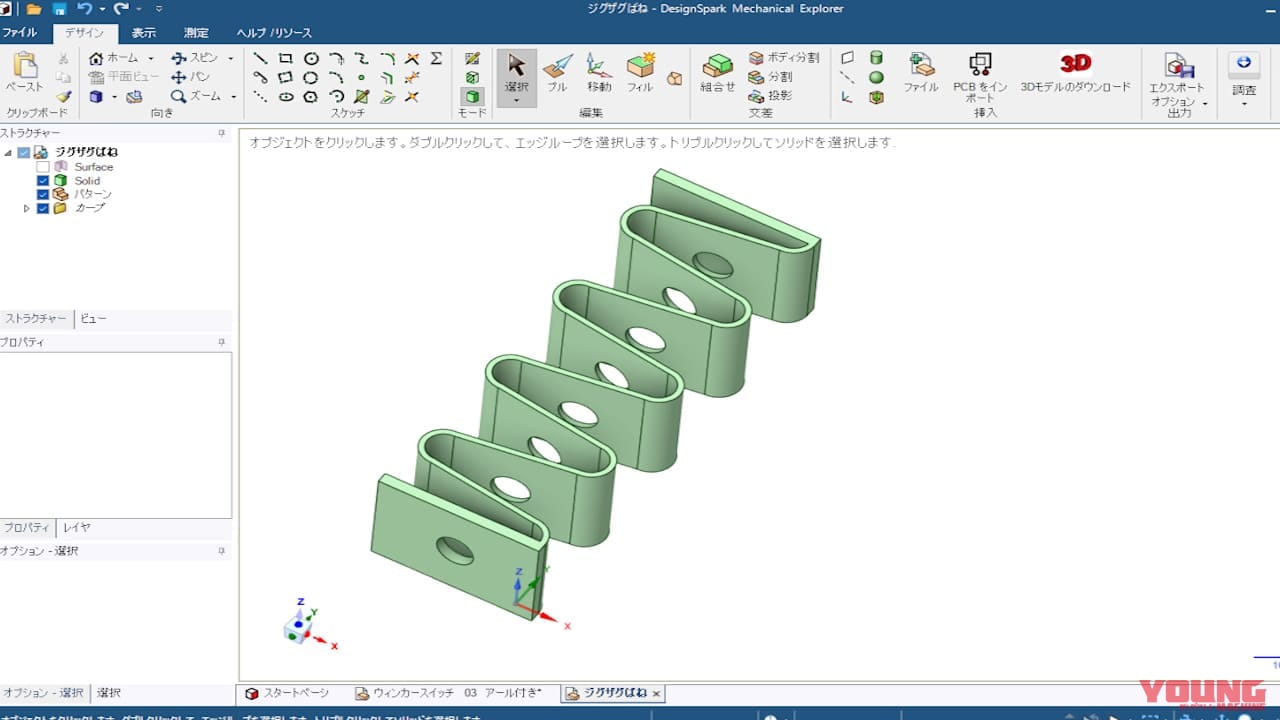Select the プル (Pull) tool
This screenshot has width=1280, height=720.
[557, 70]
